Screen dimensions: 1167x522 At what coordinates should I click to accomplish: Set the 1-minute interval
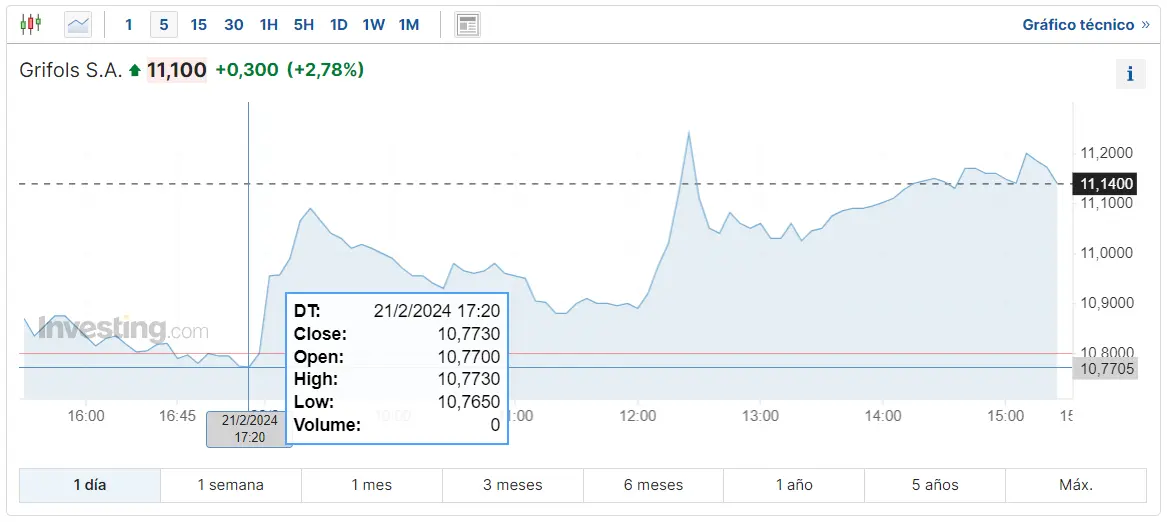[129, 24]
